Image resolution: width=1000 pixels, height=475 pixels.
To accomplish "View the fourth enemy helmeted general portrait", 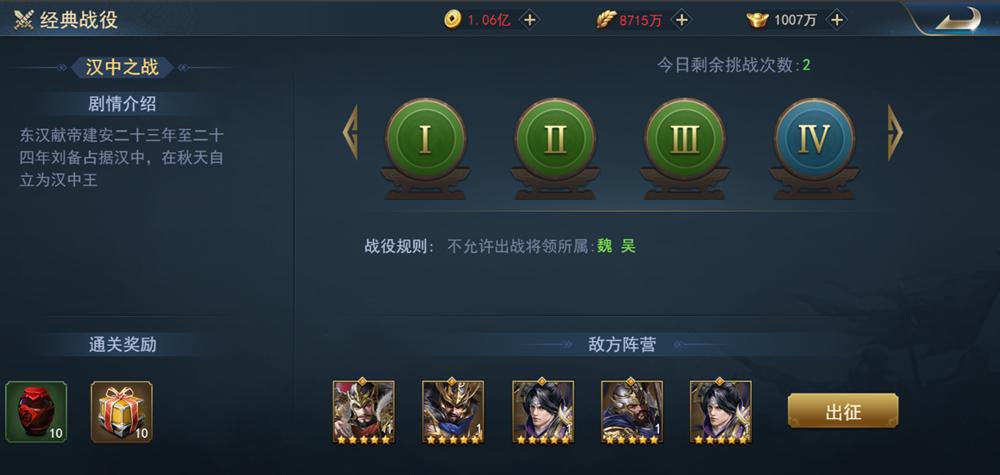I will tap(632, 412).
